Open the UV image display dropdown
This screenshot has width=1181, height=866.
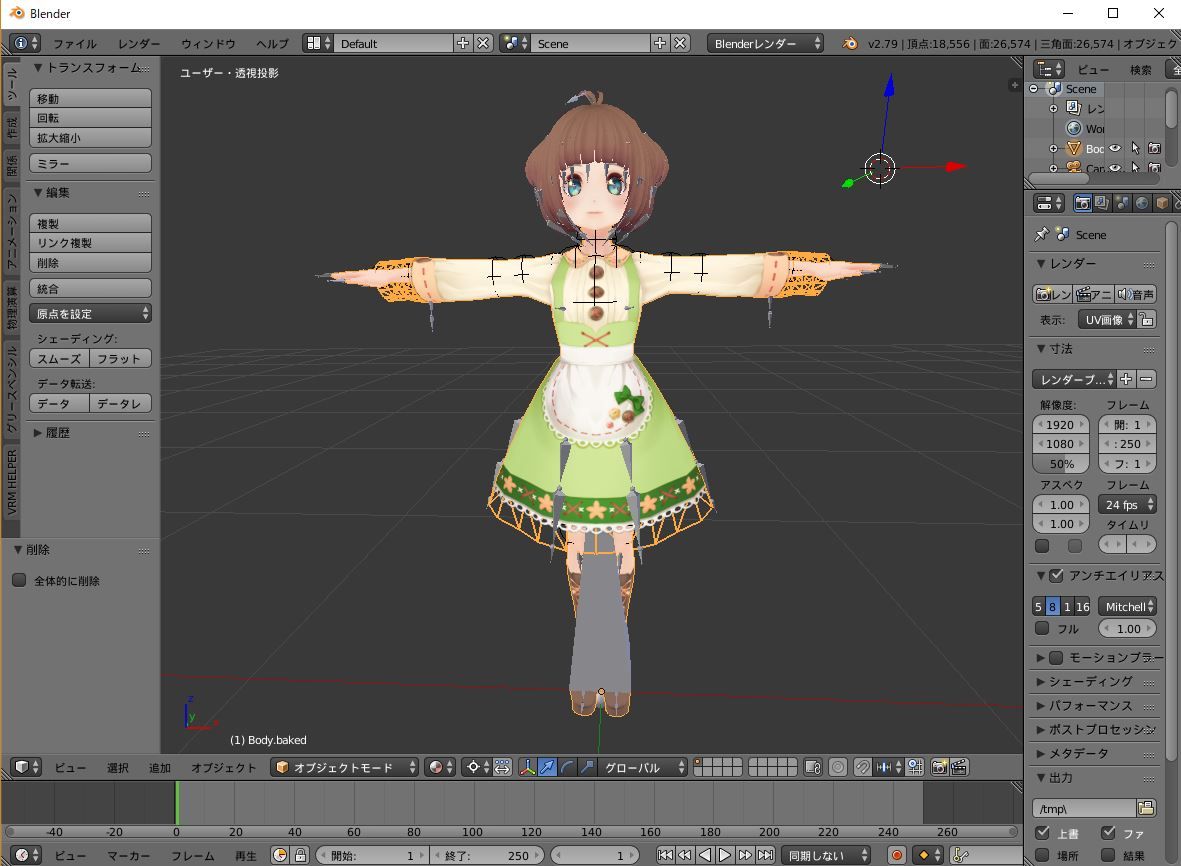(x=1106, y=319)
